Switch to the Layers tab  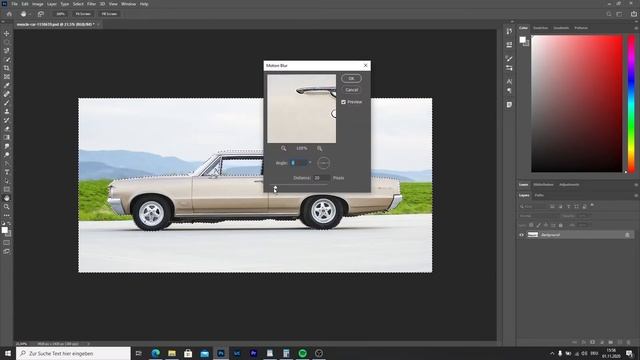coord(524,195)
